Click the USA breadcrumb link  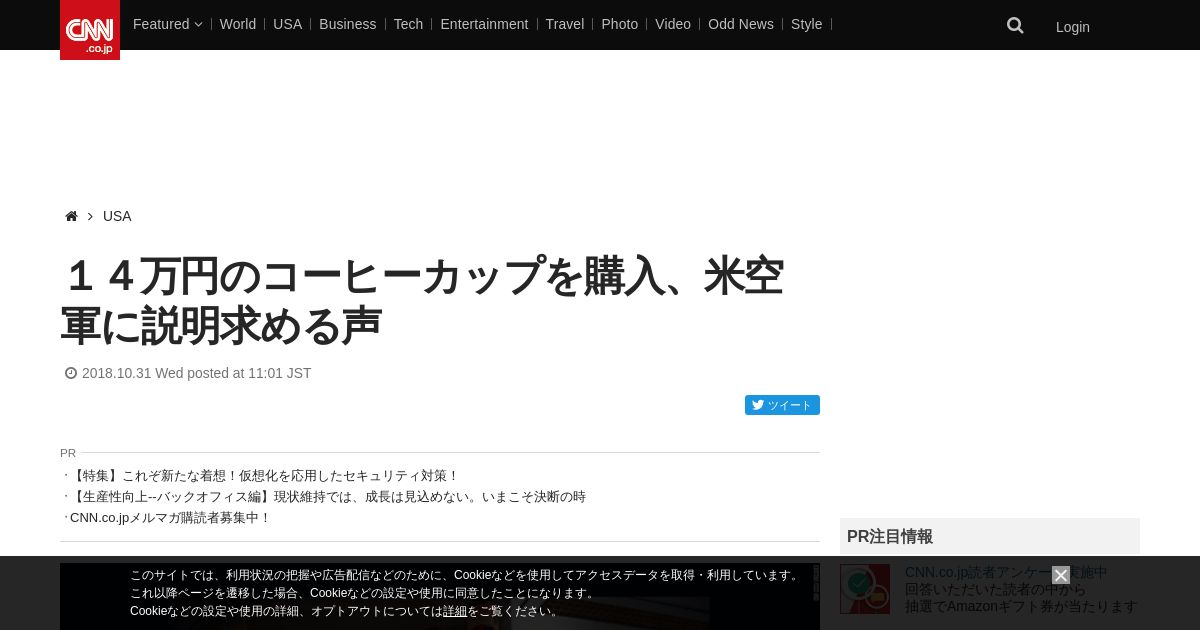point(117,216)
